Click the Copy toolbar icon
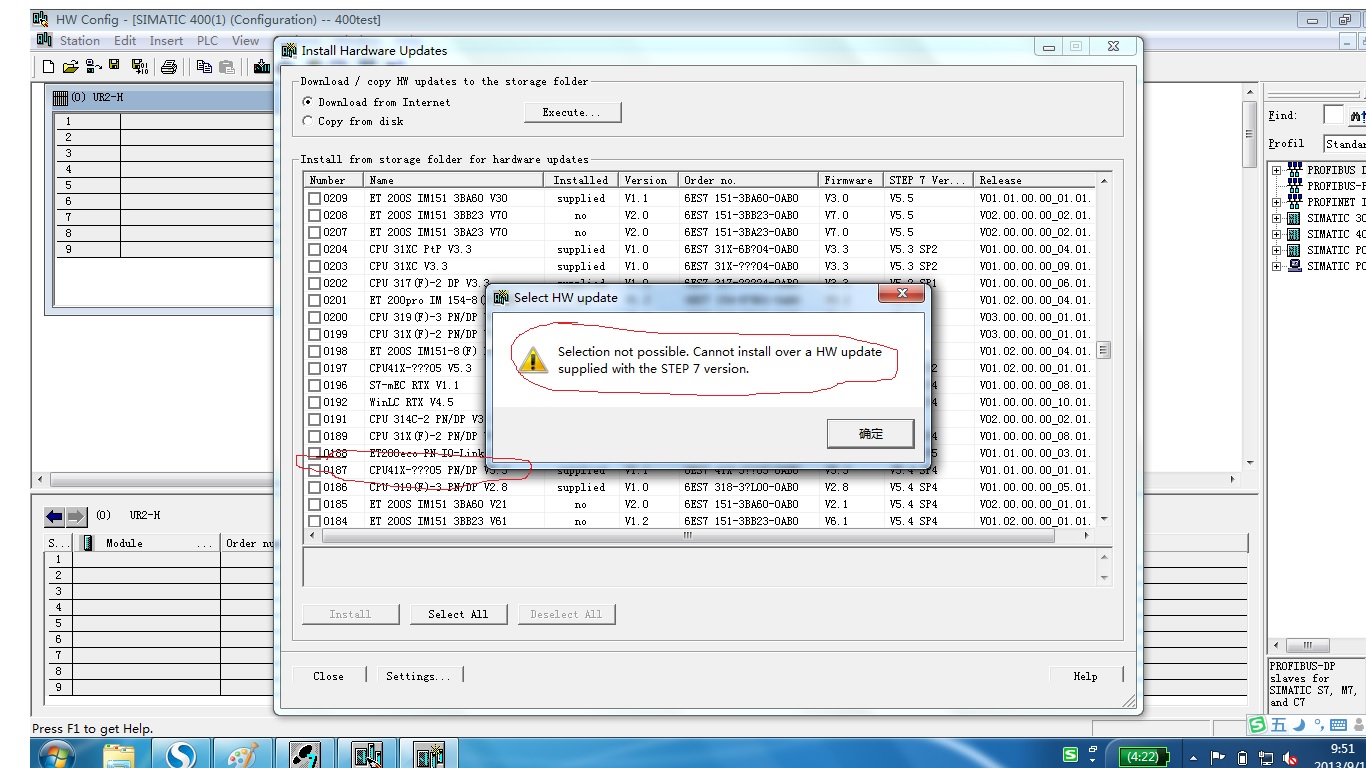This screenshot has height=768, width=1366. click(205, 67)
